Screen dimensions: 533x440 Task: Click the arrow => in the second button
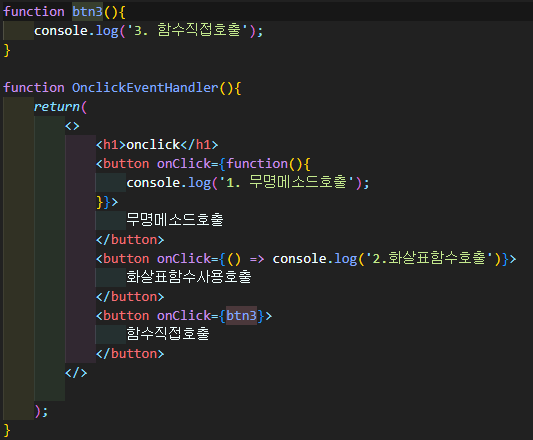(x=257, y=259)
